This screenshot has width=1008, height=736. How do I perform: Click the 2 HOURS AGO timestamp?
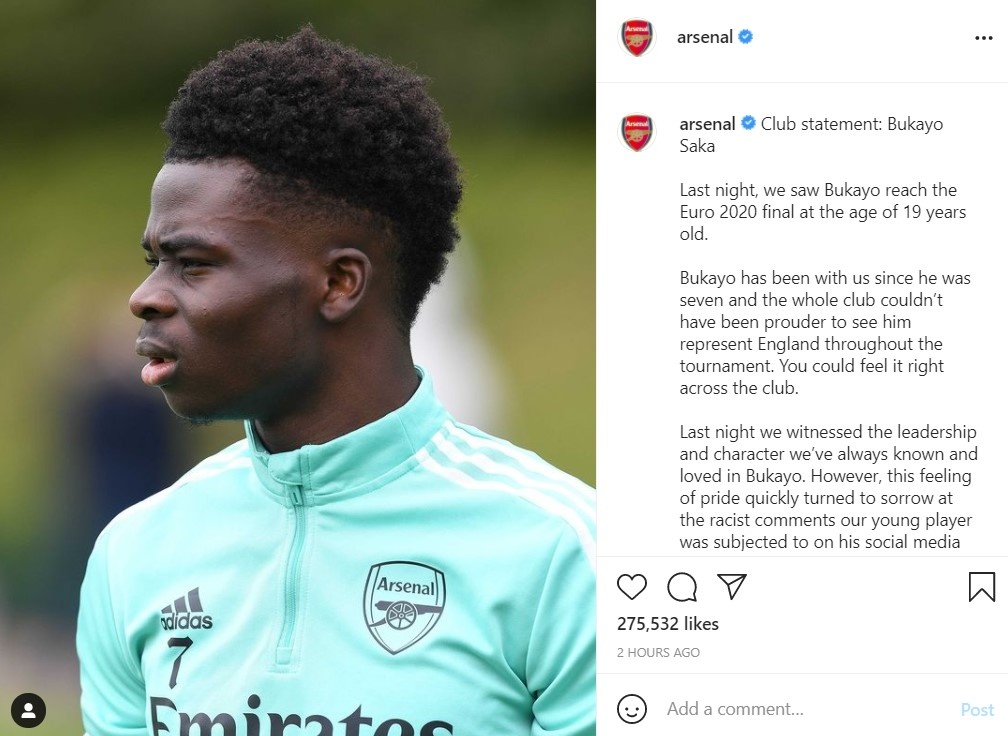point(658,652)
